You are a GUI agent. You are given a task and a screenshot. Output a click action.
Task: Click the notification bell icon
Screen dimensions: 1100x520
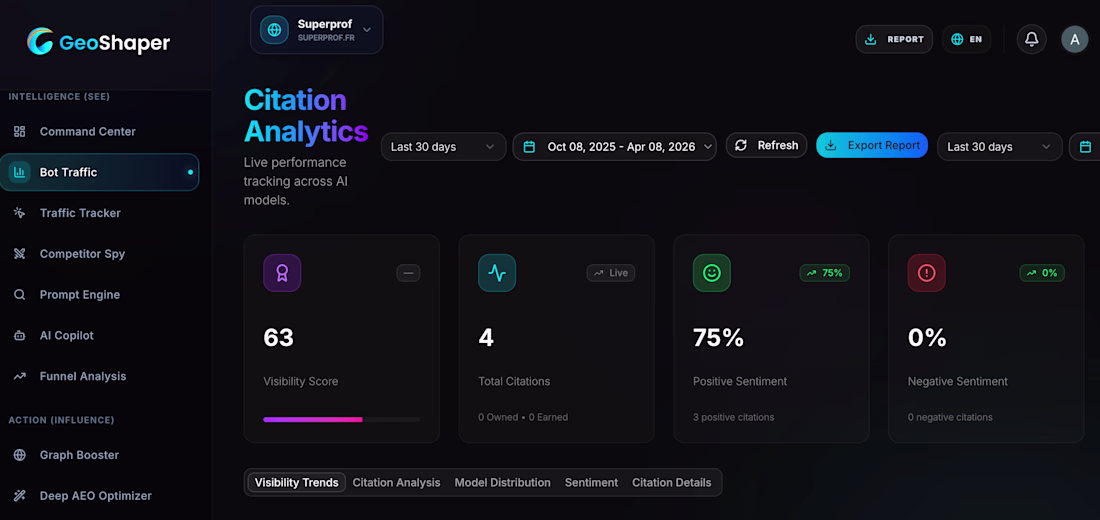(x=1032, y=39)
